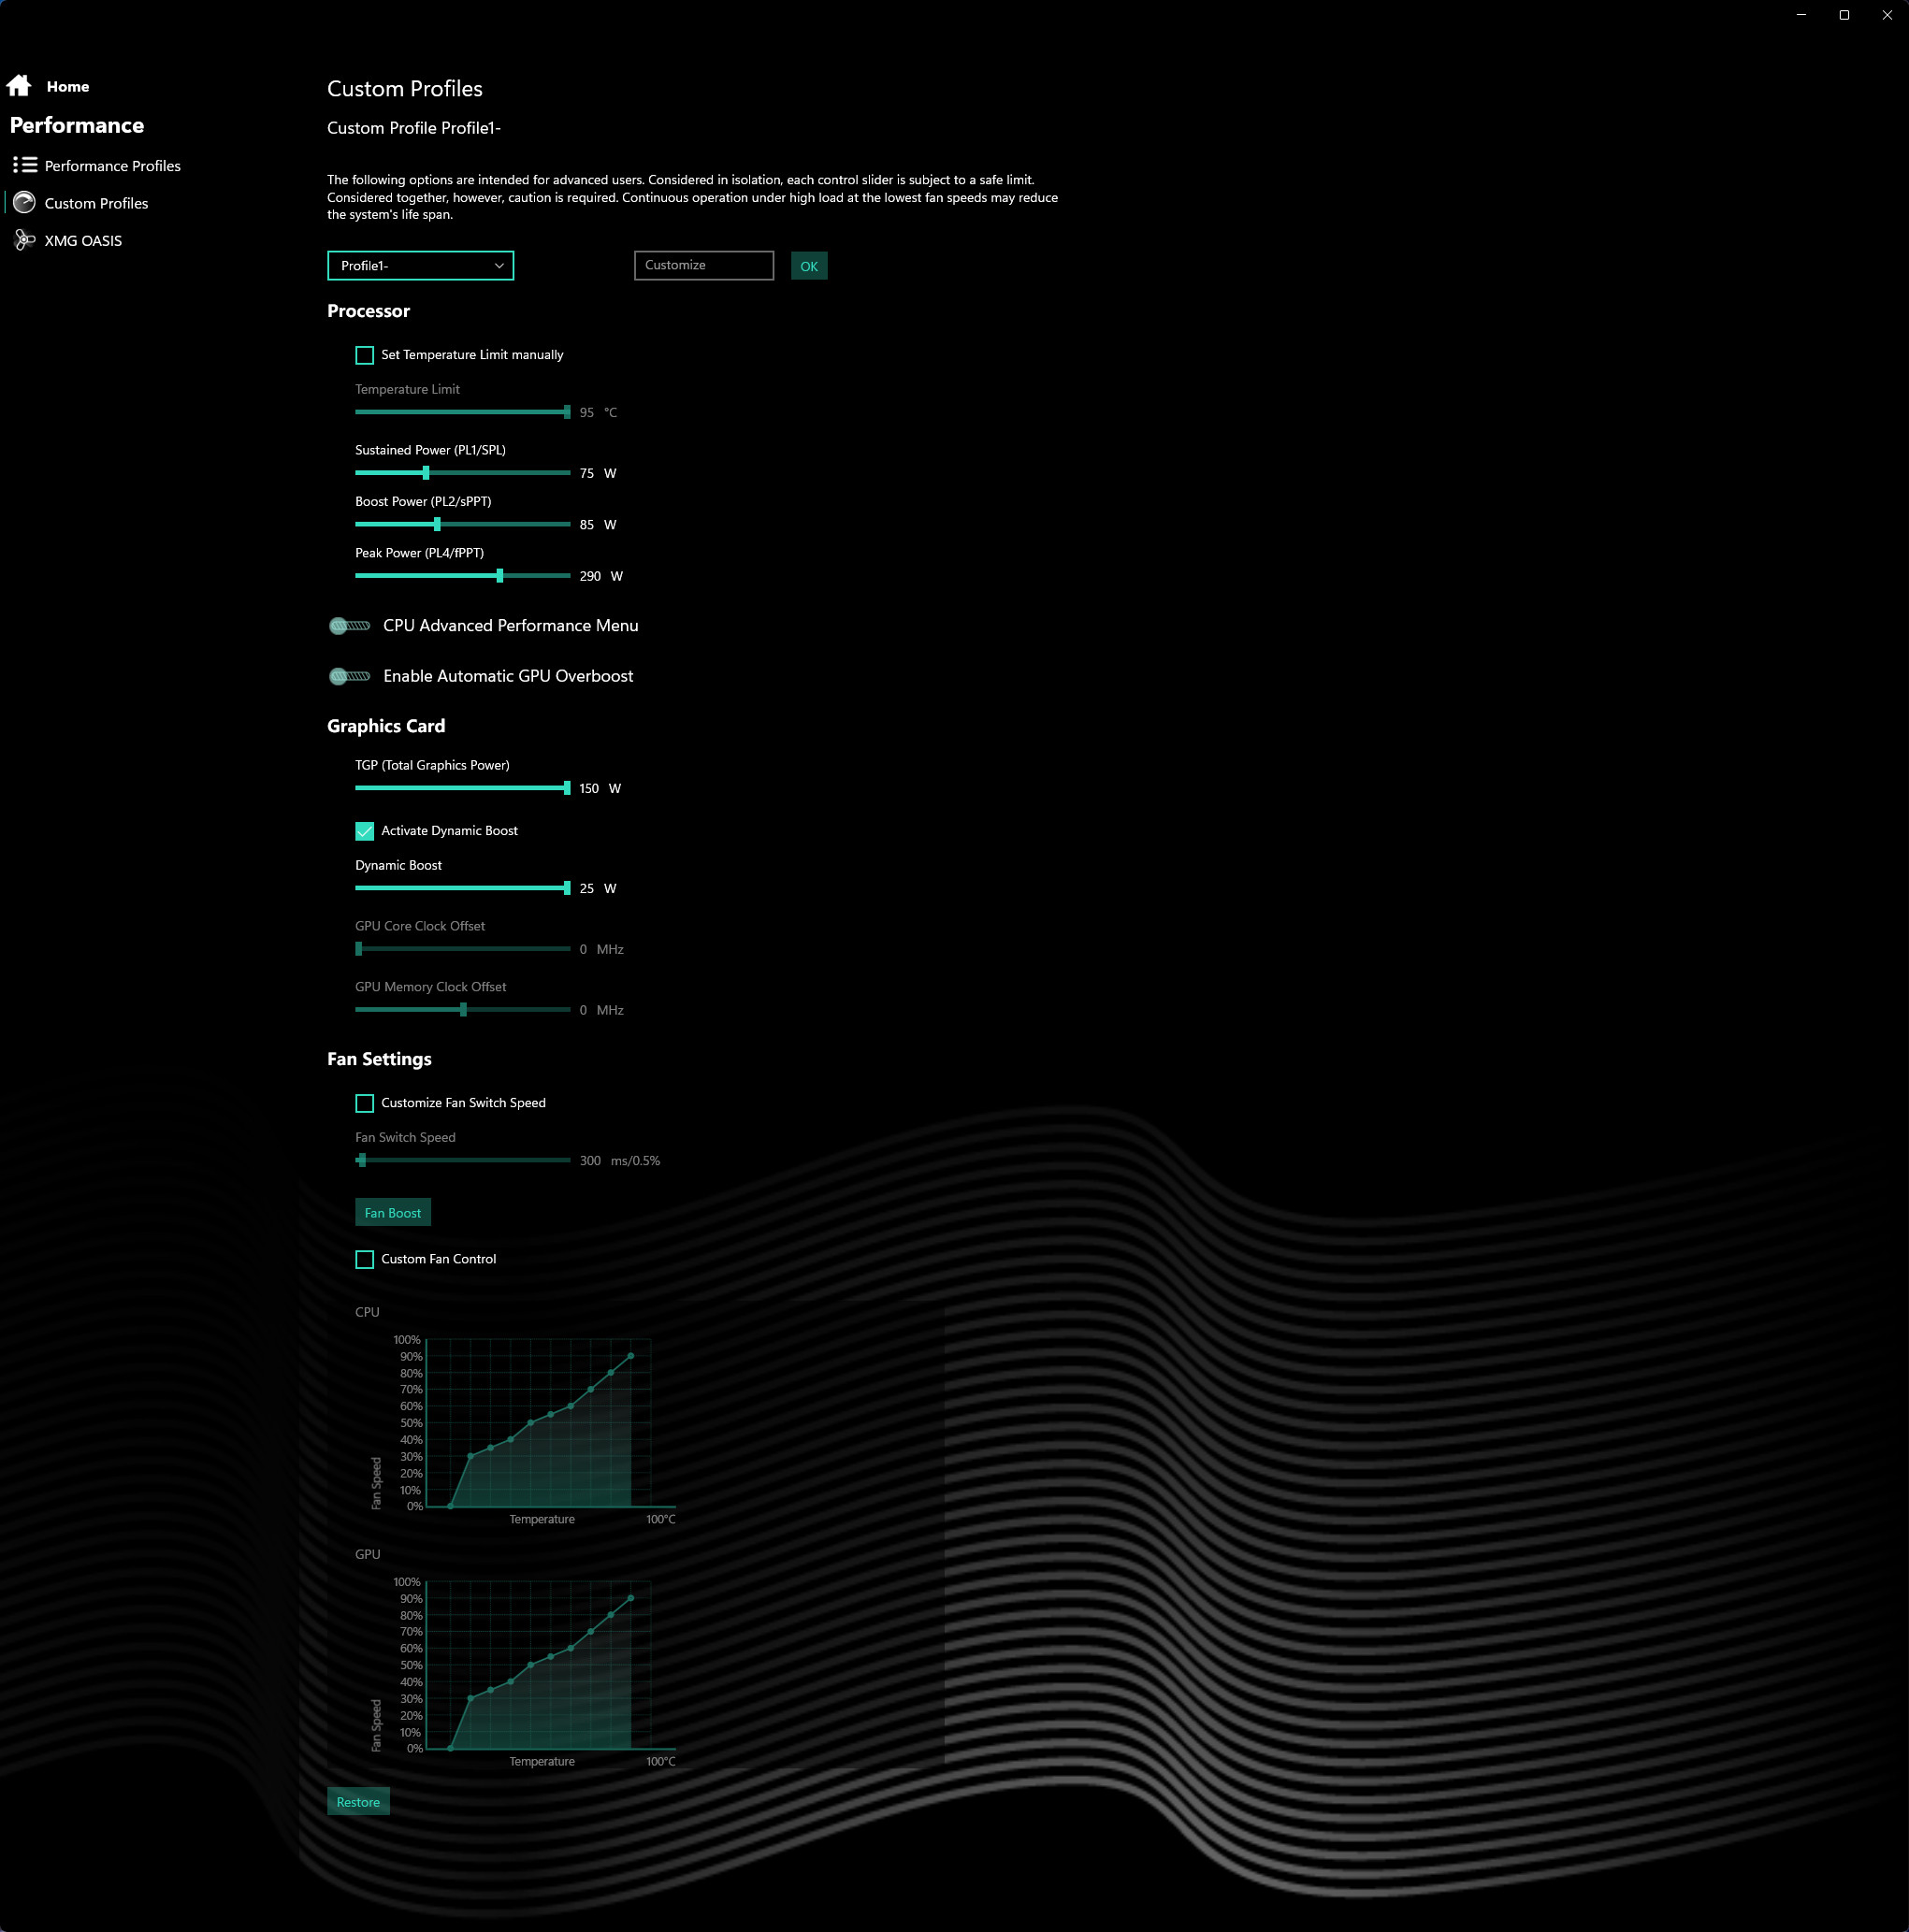Check Customize Fan Switch Speed
This screenshot has width=1909, height=1932.
[365, 1103]
